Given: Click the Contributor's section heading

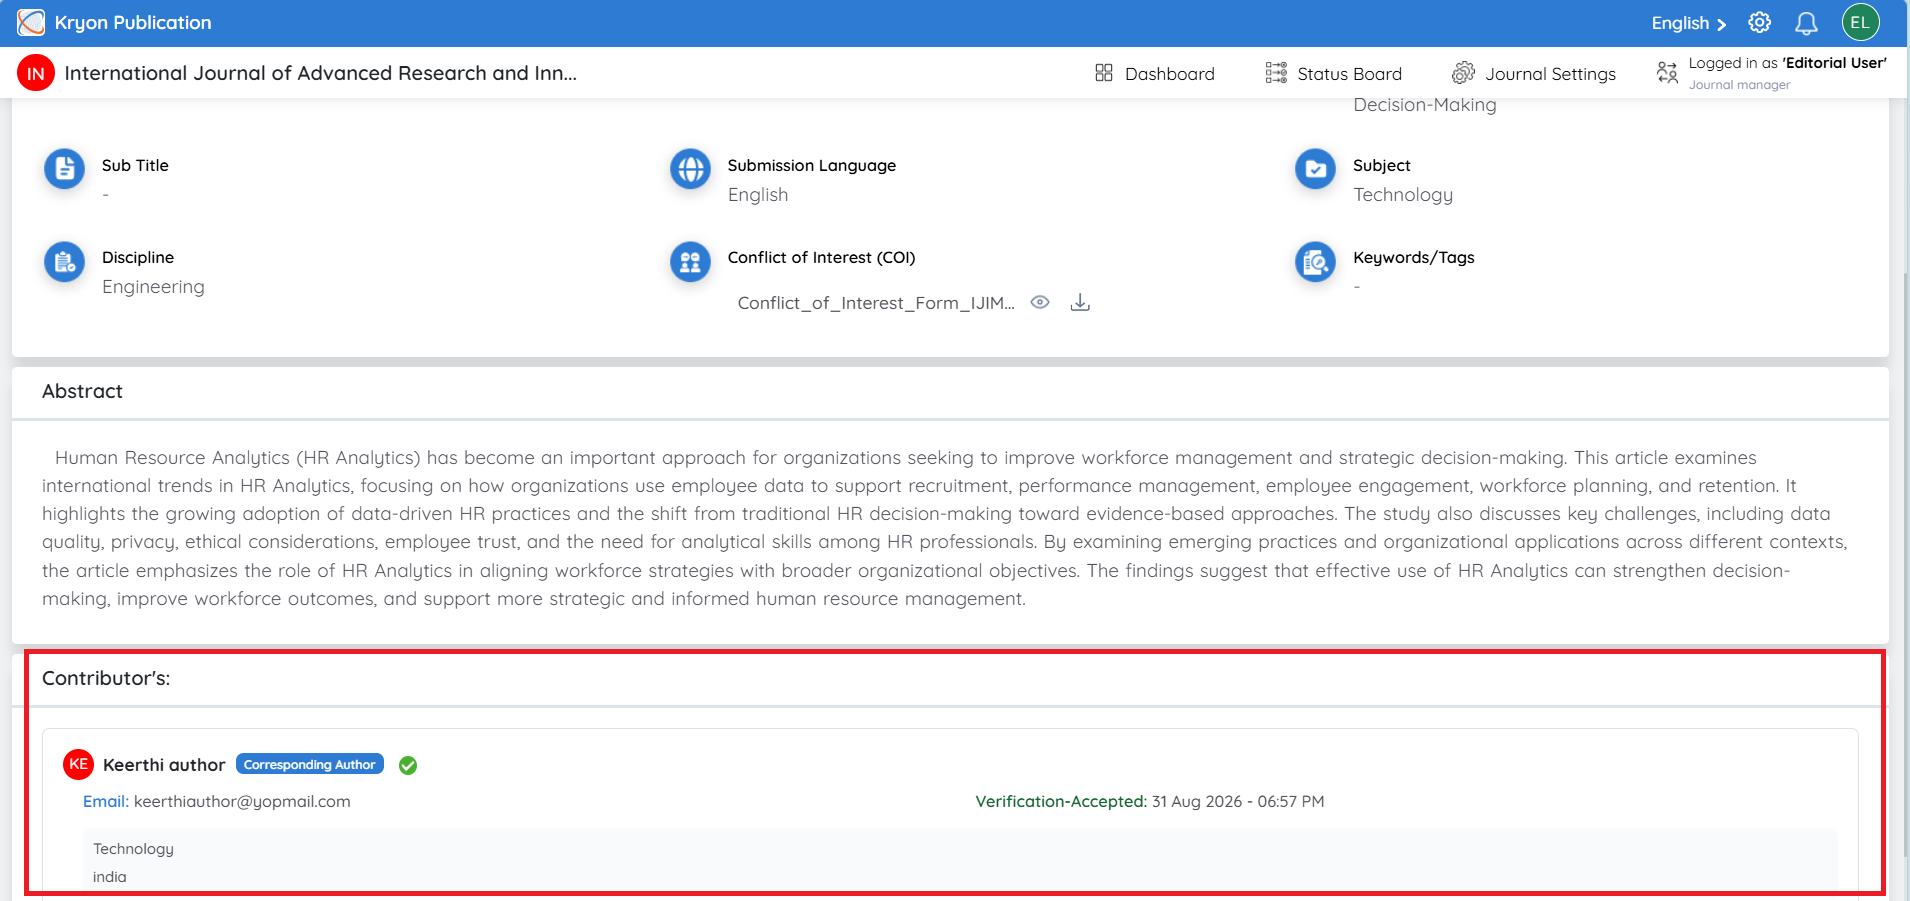Looking at the screenshot, I should [x=106, y=678].
